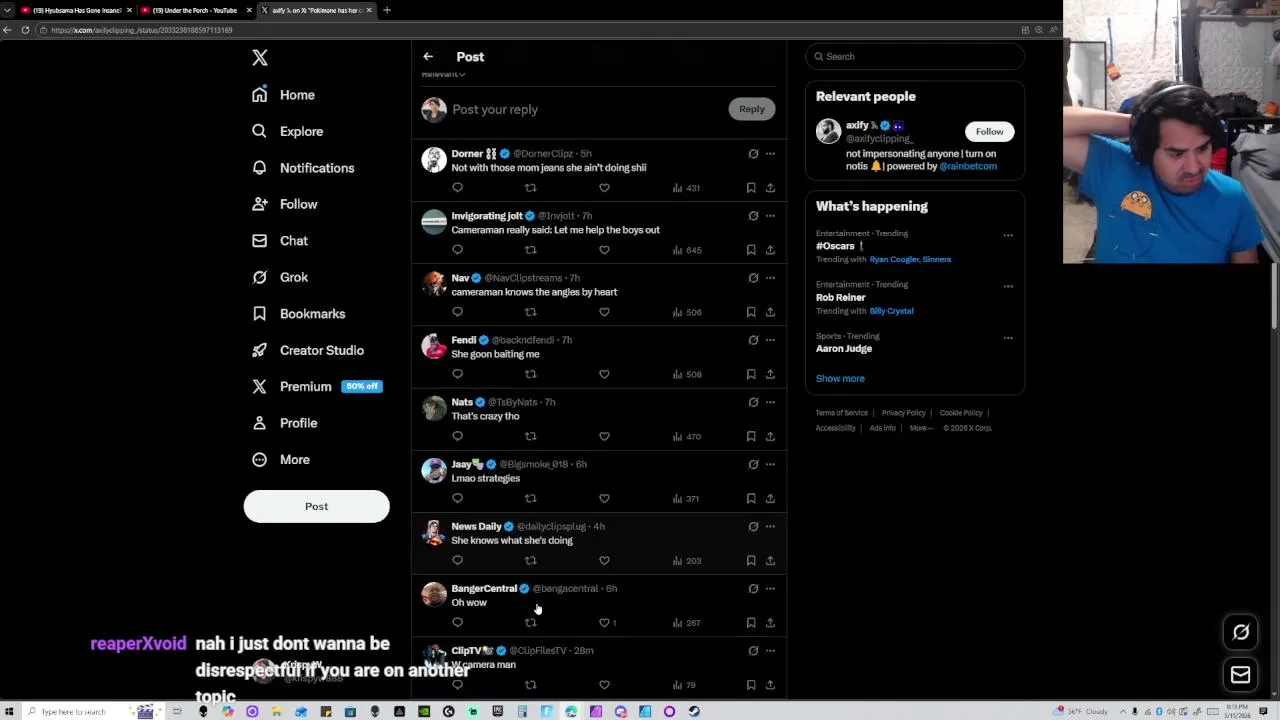This screenshot has width=1280, height=720.
Task: Open the Relevant sort dropdown
Action: (x=443, y=74)
